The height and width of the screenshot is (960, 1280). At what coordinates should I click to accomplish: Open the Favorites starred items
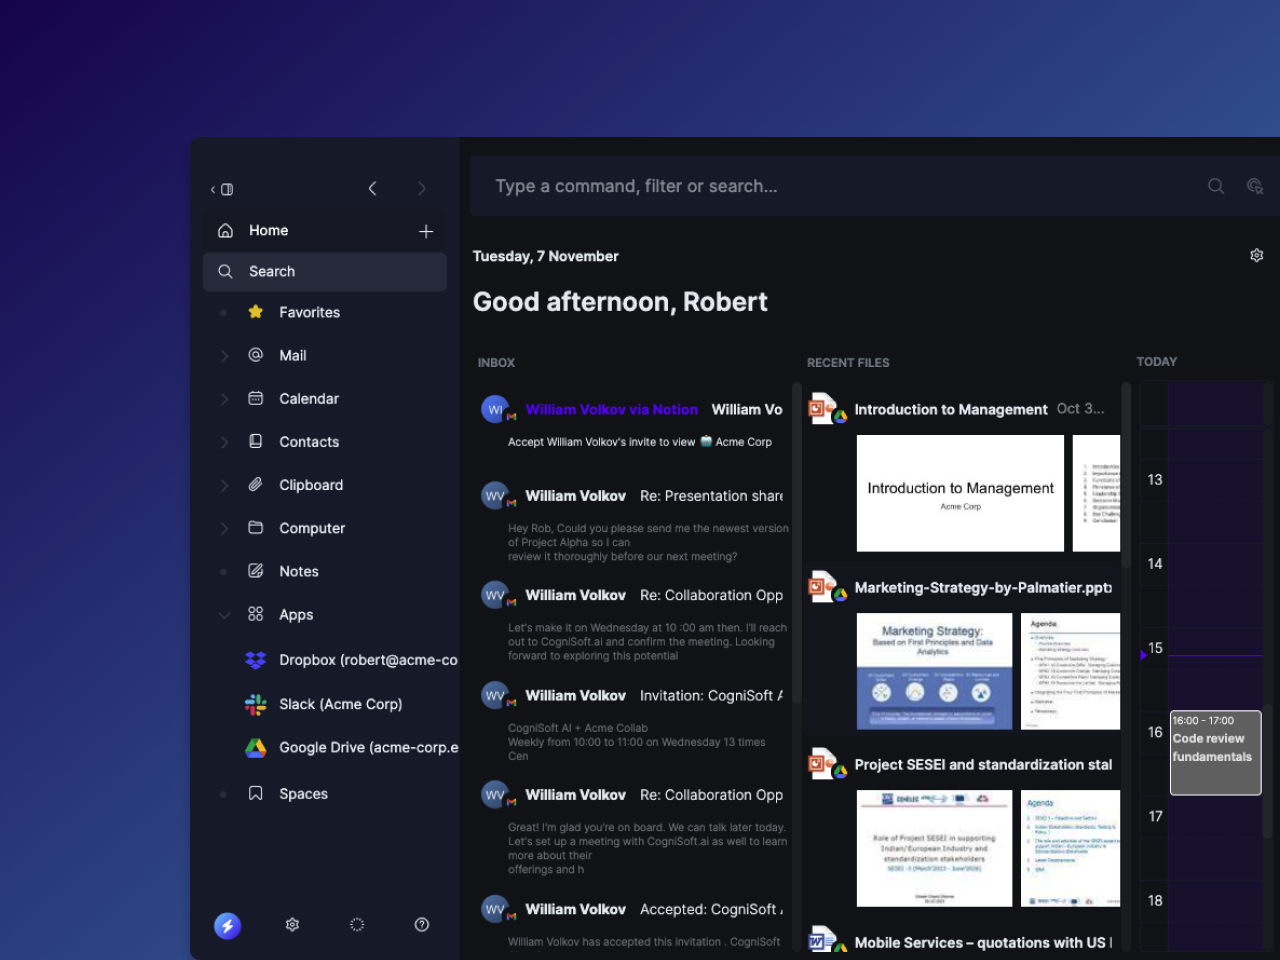308,312
